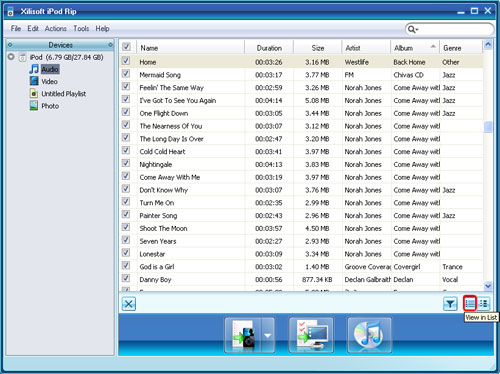Image resolution: width=500 pixels, height=374 pixels.
Task: Open the Edit menu
Action: pyautogui.click(x=33, y=29)
